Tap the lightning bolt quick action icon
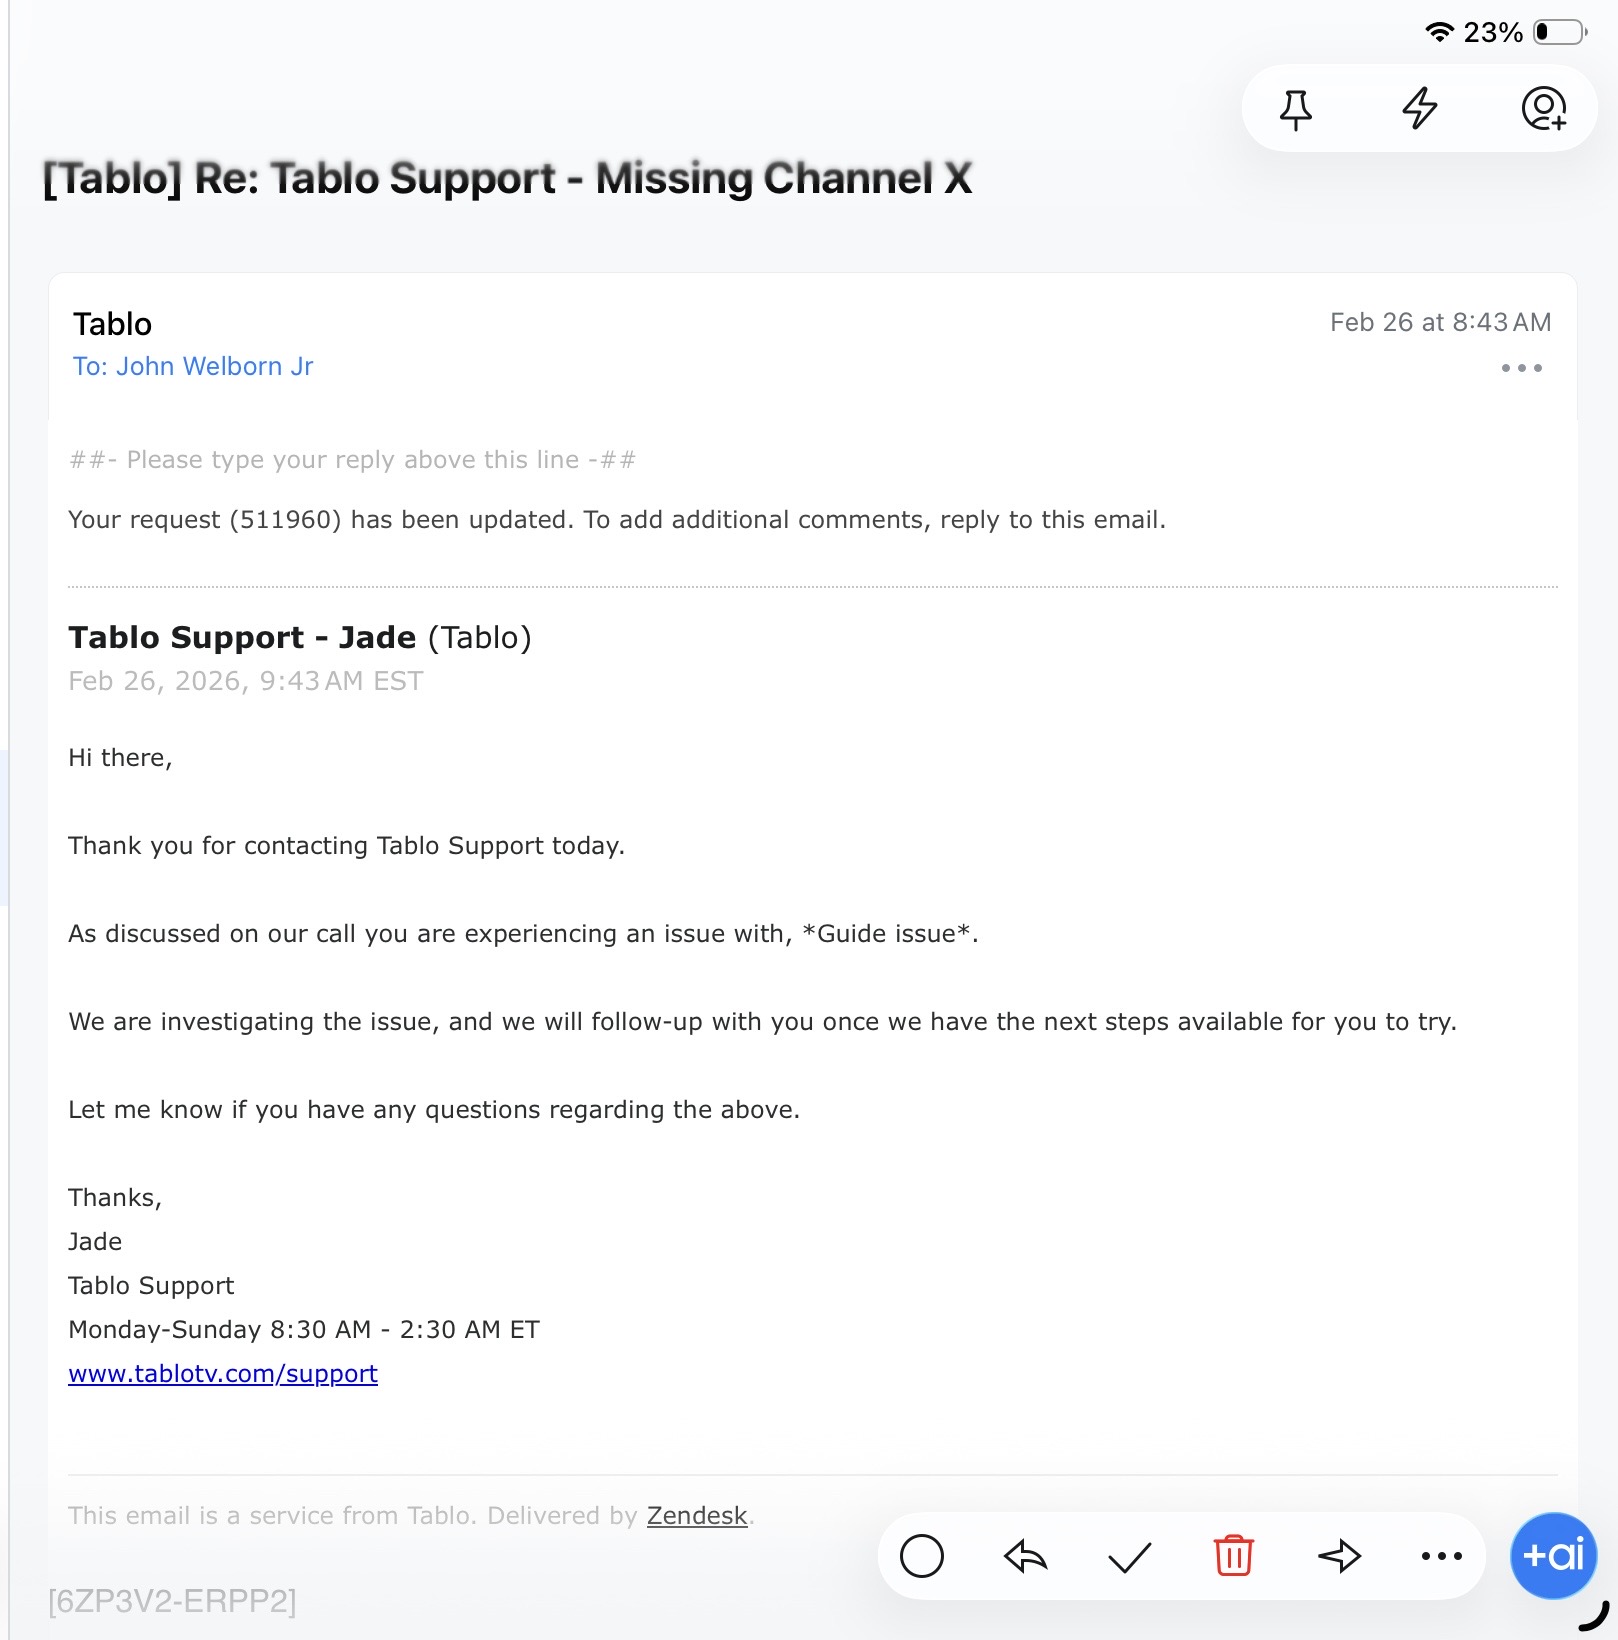The height and width of the screenshot is (1640, 1618). click(1419, 109)
